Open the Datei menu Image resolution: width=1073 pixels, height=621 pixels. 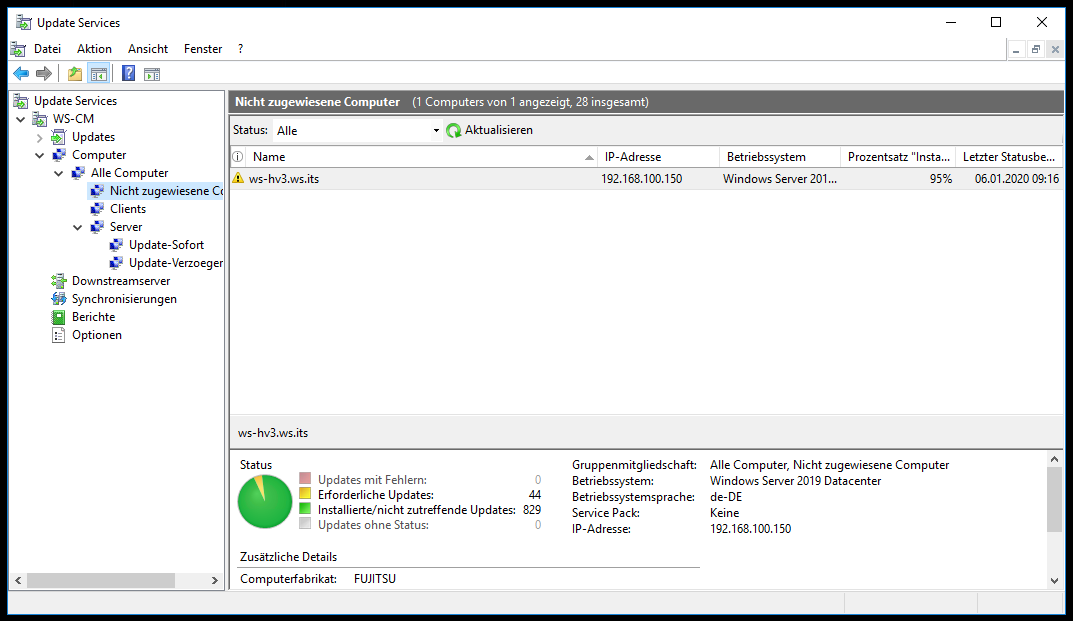(x=47, y=49)
